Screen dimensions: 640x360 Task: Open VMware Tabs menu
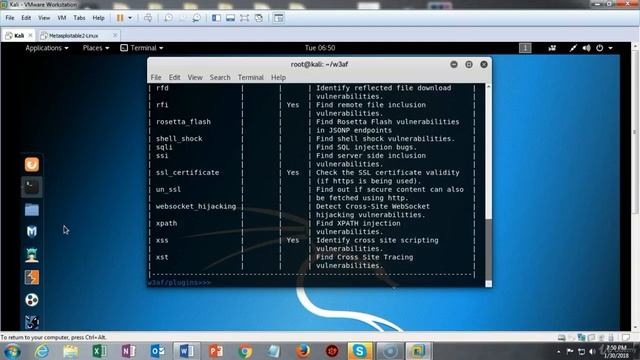[79, 18]
